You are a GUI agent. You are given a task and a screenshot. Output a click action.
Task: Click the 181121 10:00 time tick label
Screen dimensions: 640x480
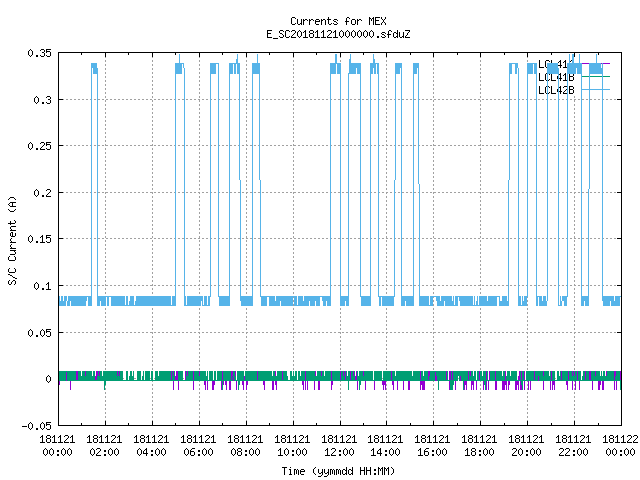click(292, 446)
